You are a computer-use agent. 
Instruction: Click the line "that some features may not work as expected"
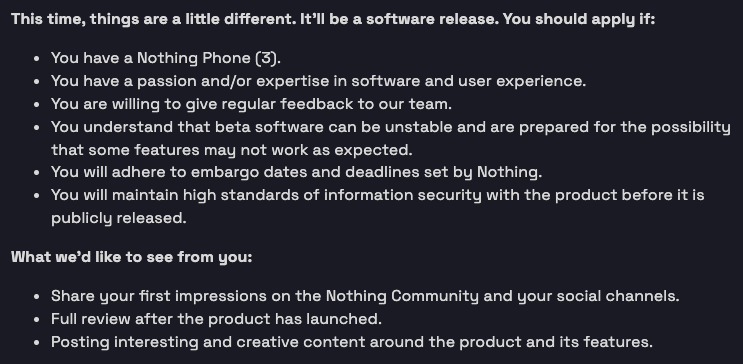click(x=232, y=150)
